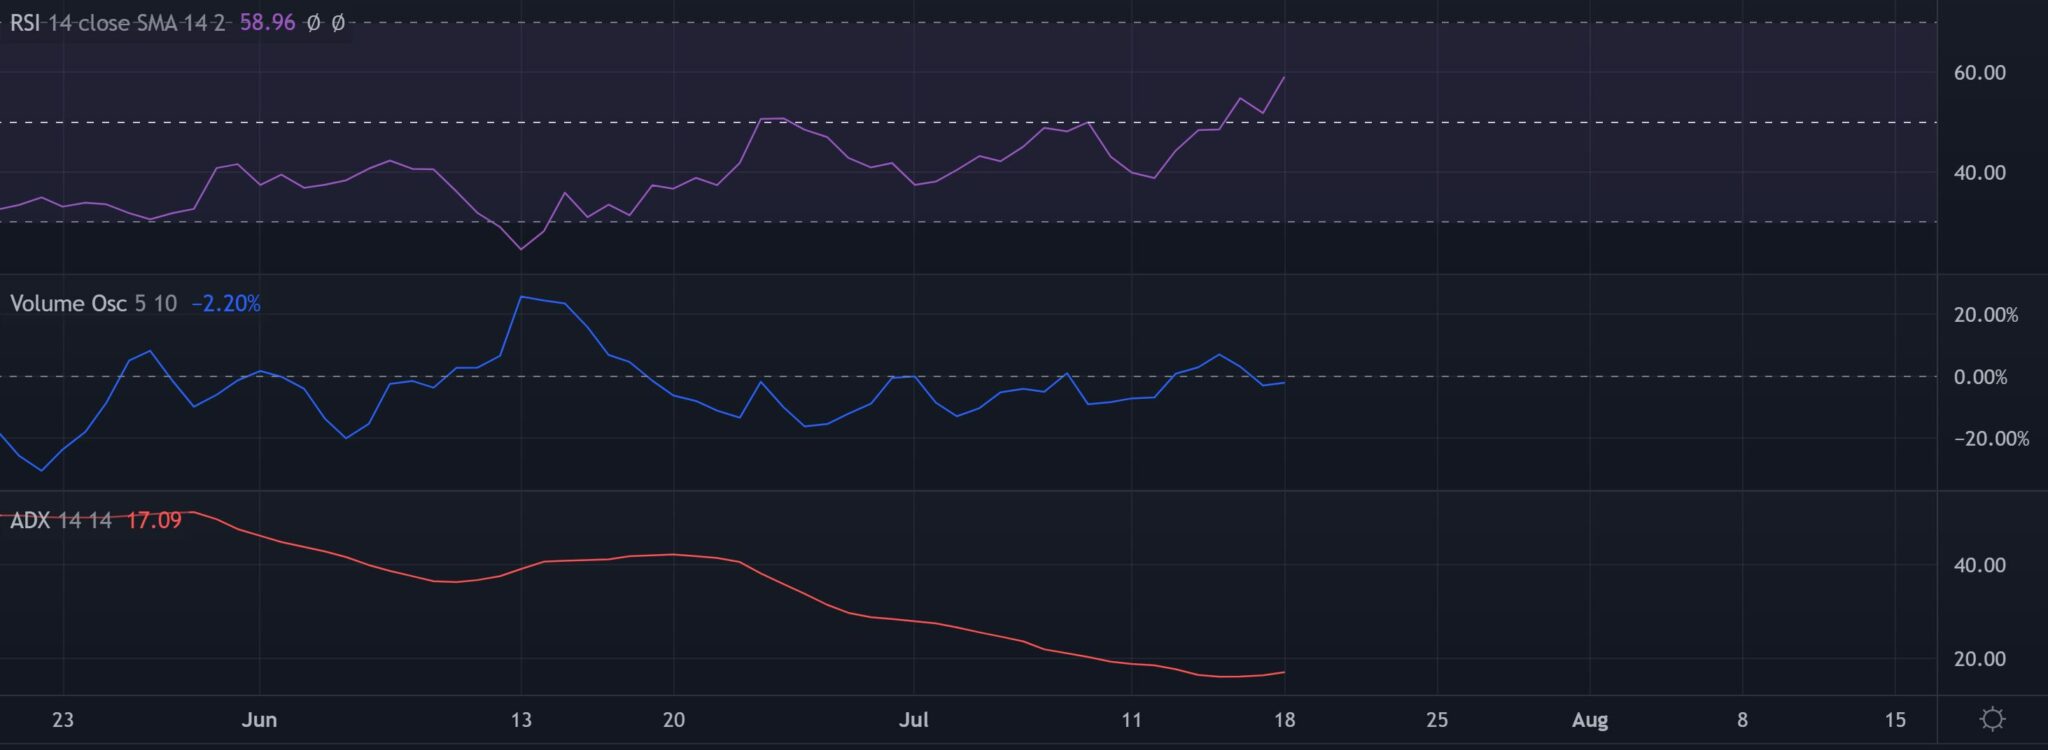Screen dimensions: 2048x750
Task: Select RSI value 58.96
Action: click(267, 23)
